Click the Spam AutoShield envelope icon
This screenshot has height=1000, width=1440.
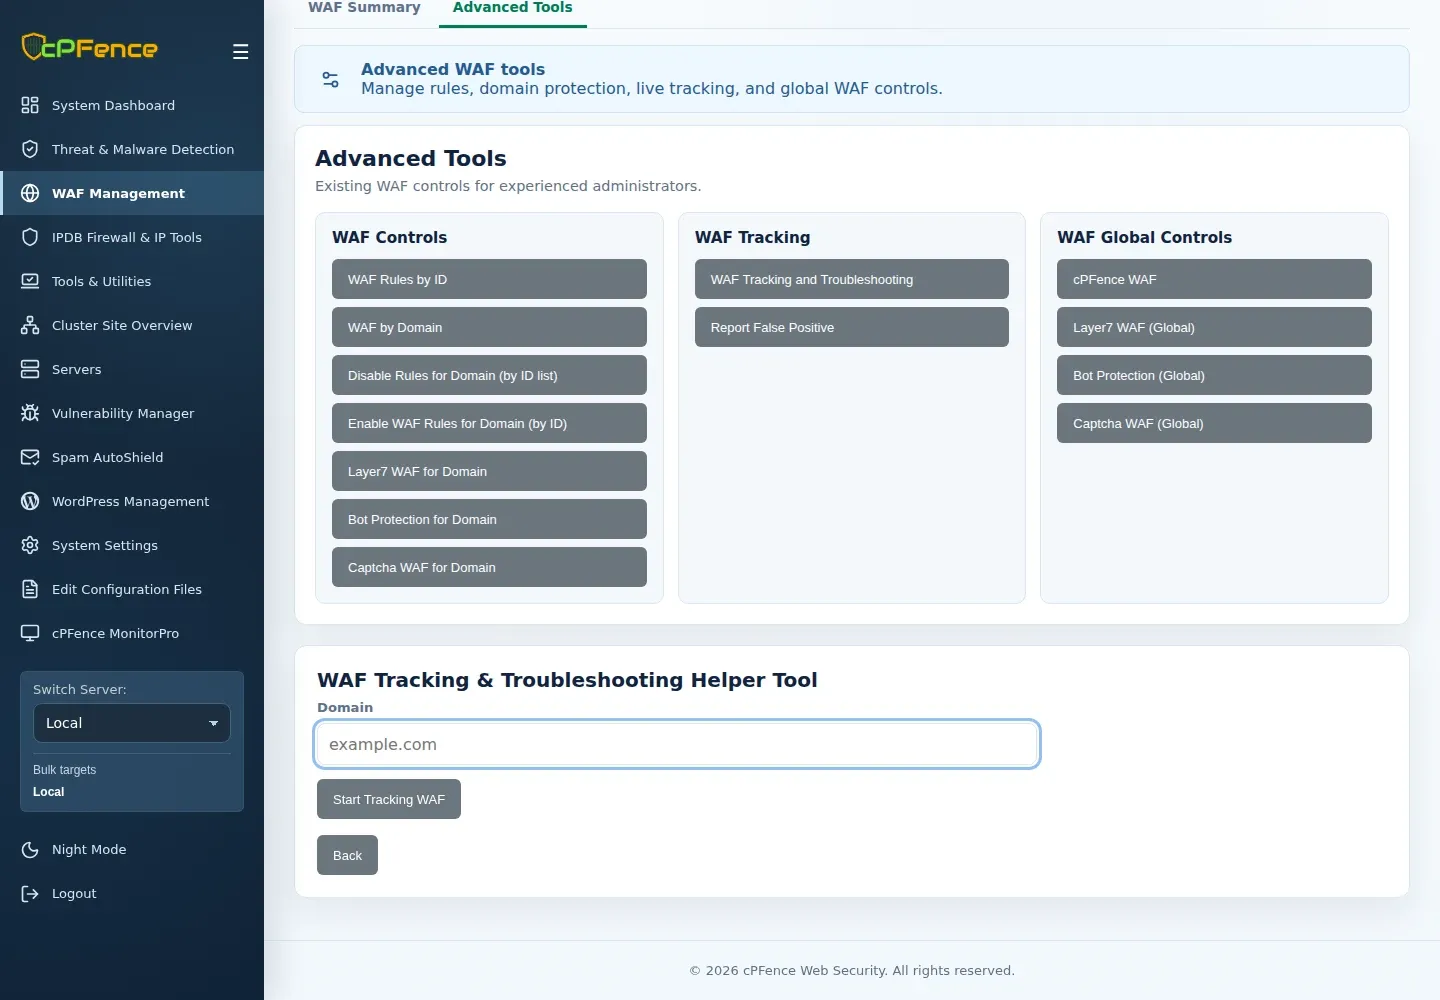tap(30, 457)
